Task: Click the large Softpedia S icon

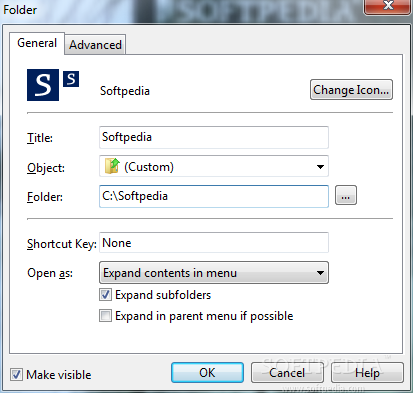Action: point(43,85)
